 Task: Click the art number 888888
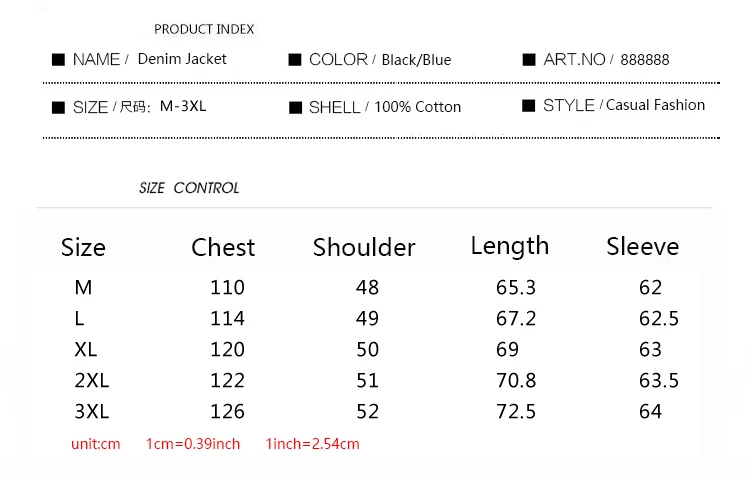(645, 60)
